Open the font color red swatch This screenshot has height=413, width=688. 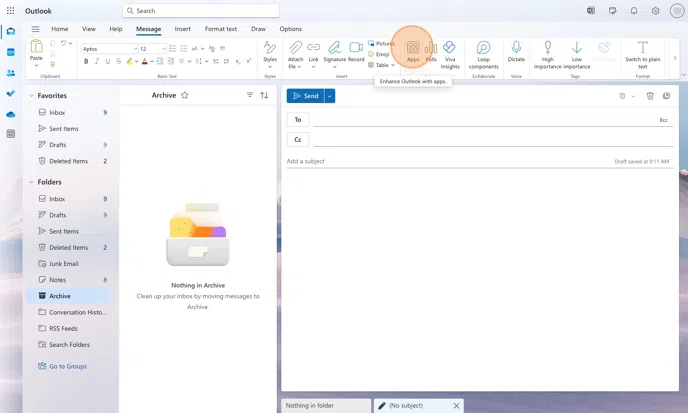(x=144, y=61)
